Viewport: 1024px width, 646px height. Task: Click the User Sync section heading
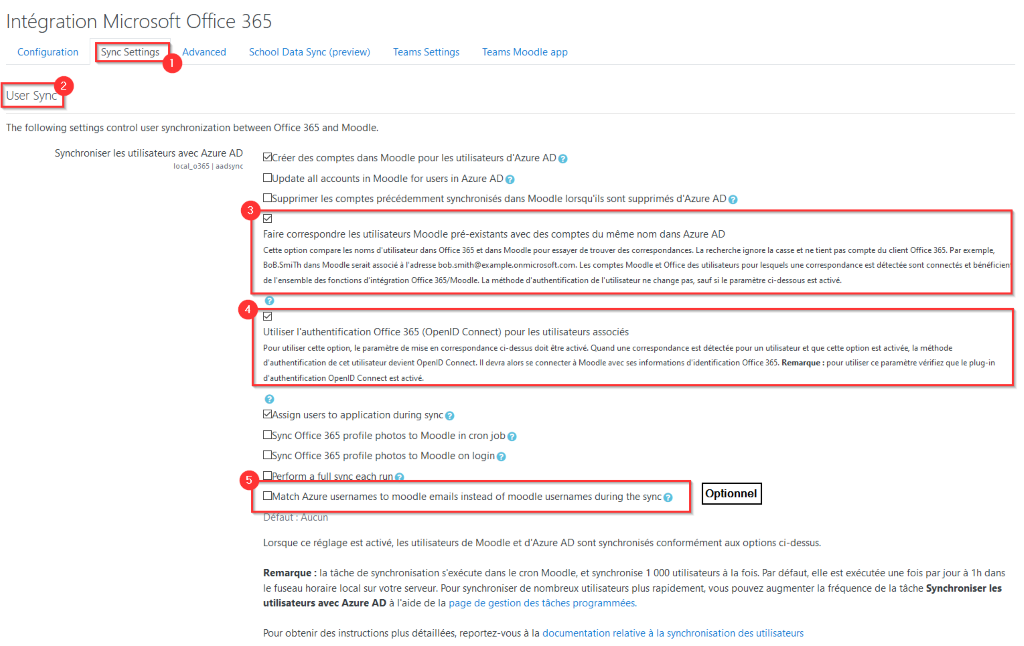point(31,96)
